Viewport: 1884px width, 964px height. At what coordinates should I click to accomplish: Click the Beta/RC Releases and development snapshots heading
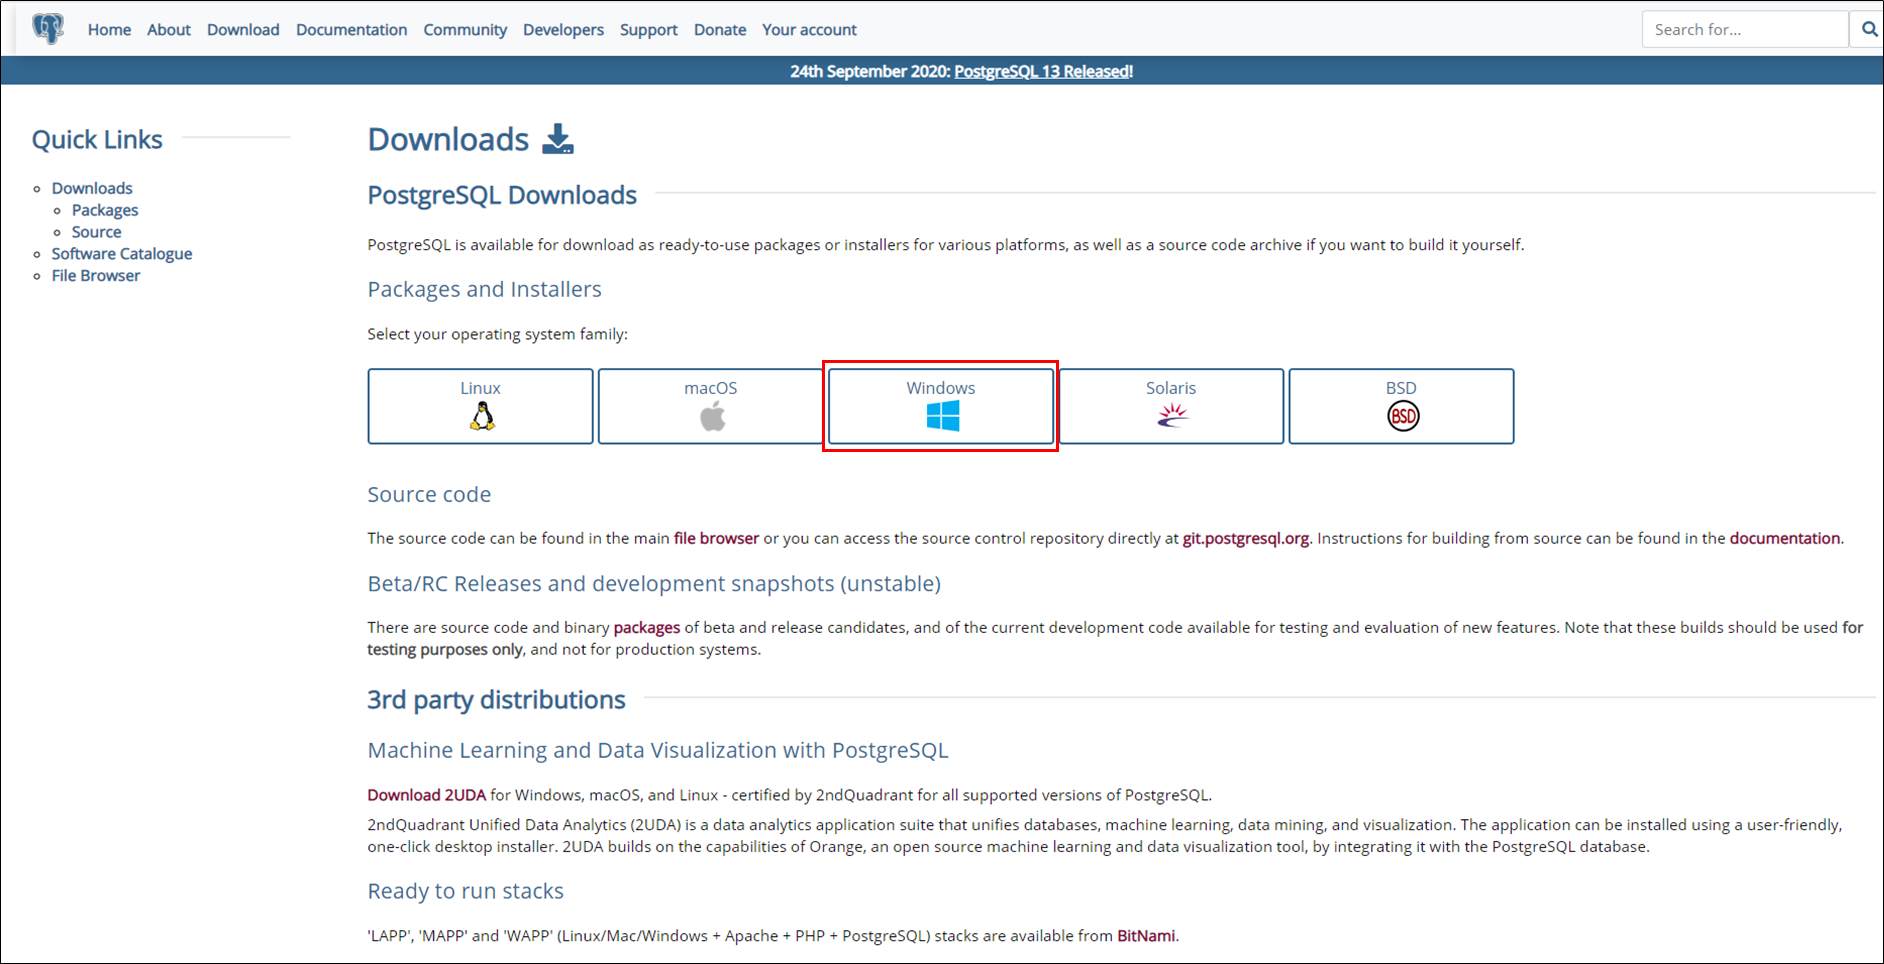pos(654,583)
